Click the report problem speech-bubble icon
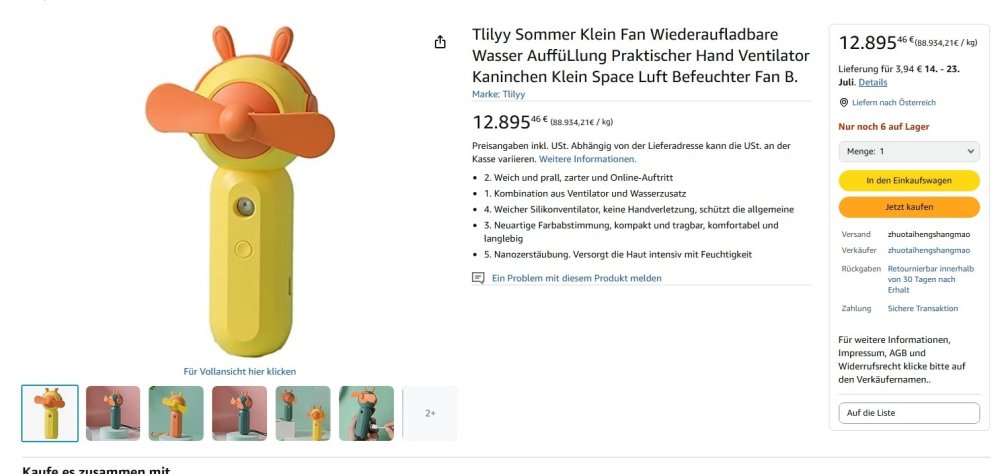The image size is (1000, 474). pyautogui.click(x=478, y=278)
